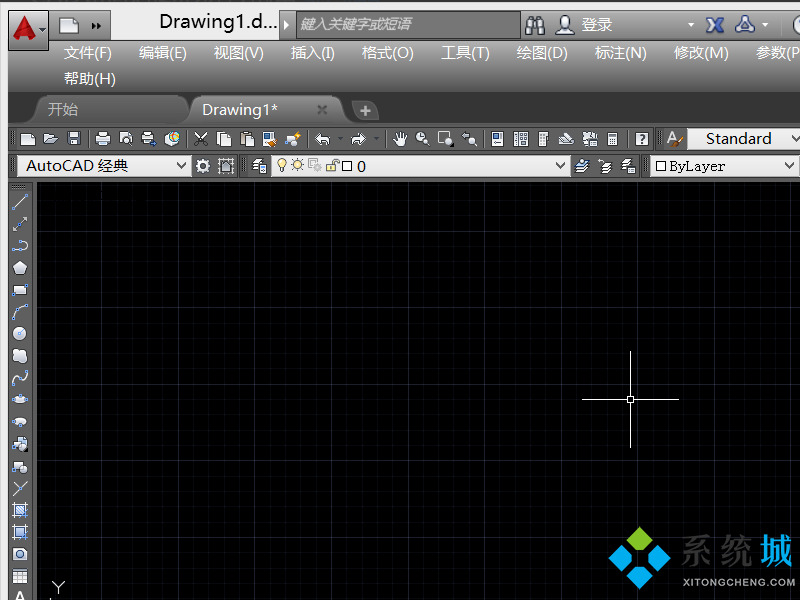Open the Layer Properties Manager icon
The image size is (800, 600).
(259, 166)
